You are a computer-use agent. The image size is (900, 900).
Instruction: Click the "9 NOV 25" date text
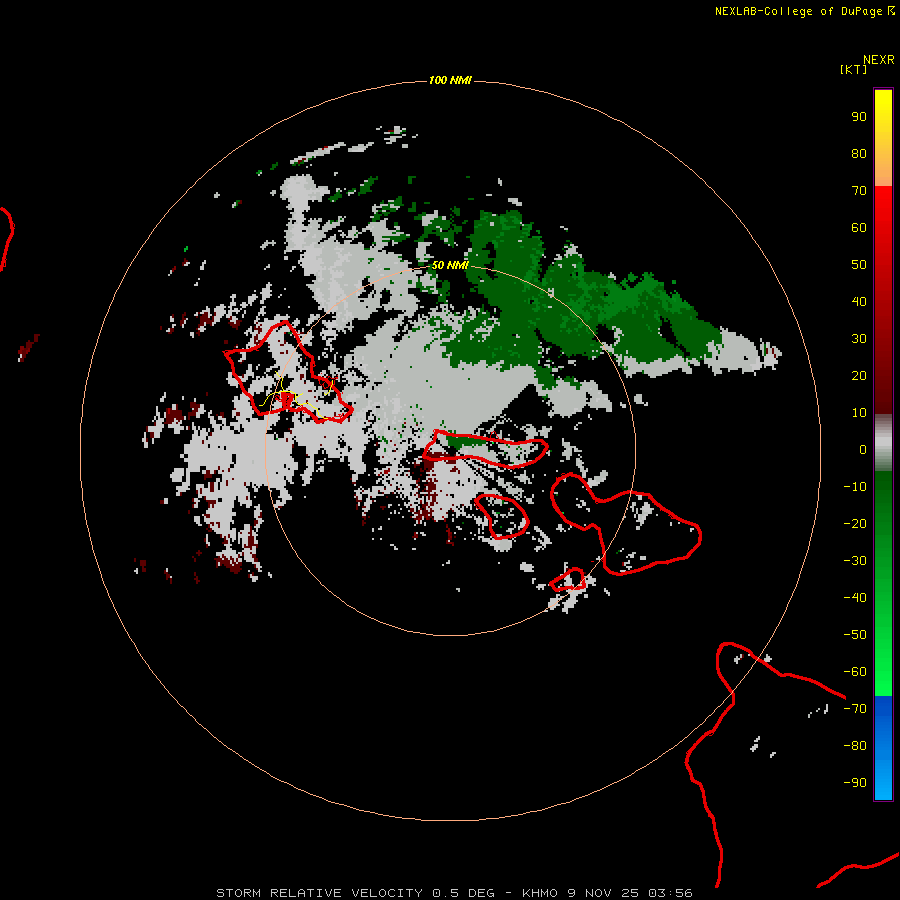[603, 893]
